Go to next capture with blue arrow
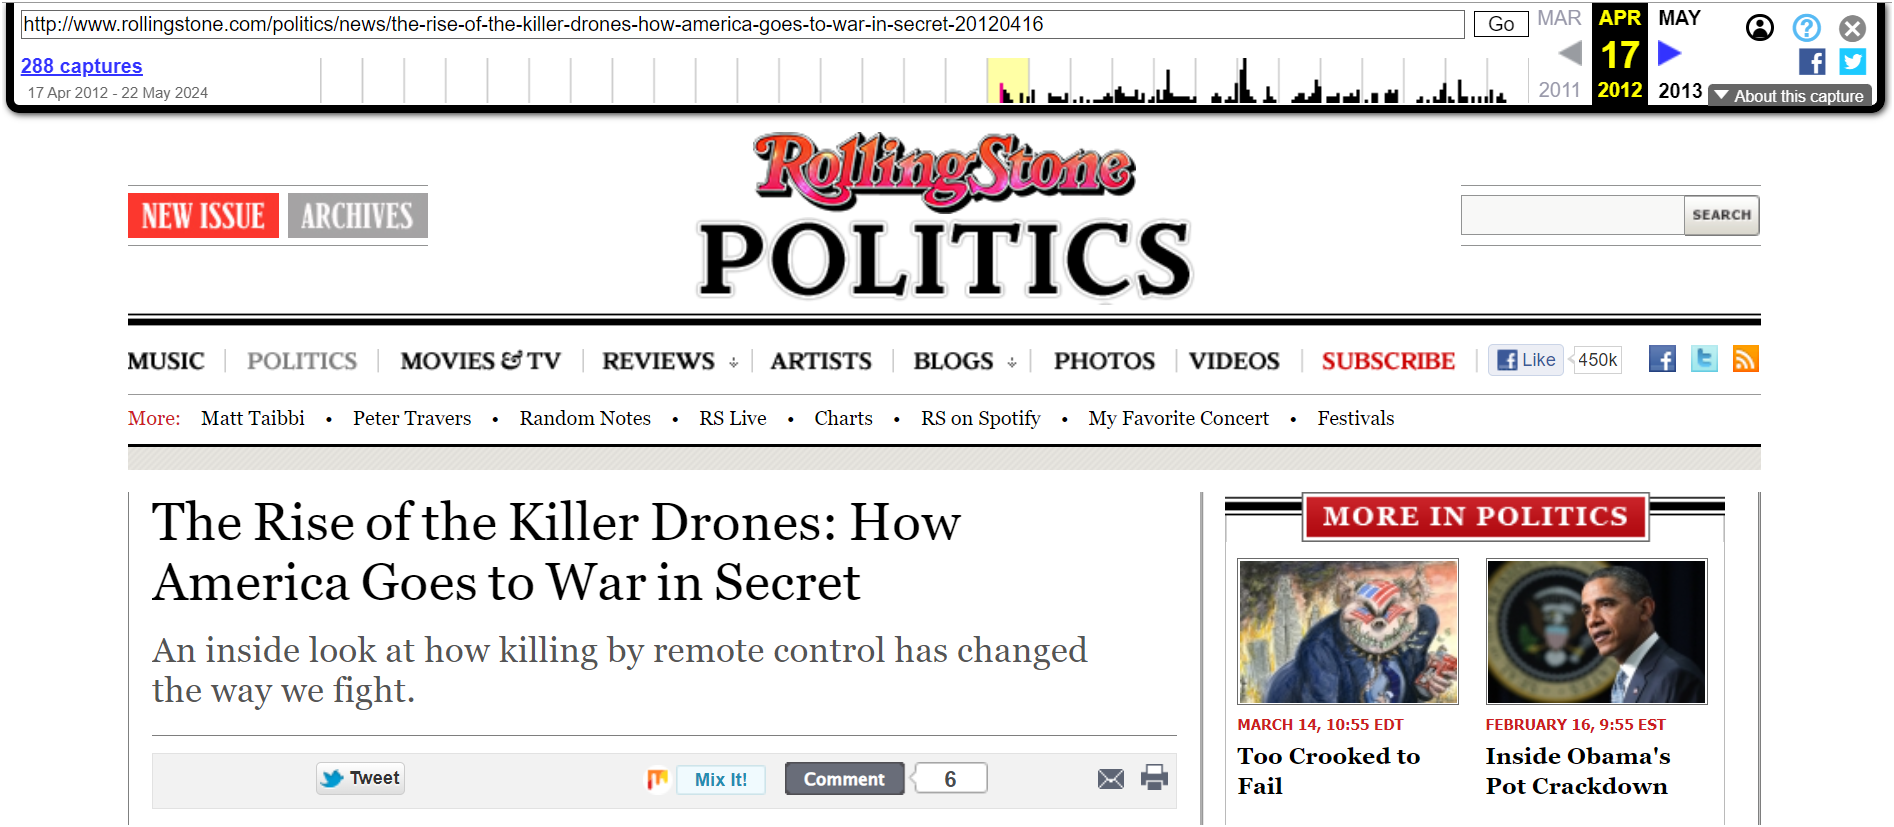Image resolution: width=1894 pixels, height=827 pixels. pos(1669,53)
